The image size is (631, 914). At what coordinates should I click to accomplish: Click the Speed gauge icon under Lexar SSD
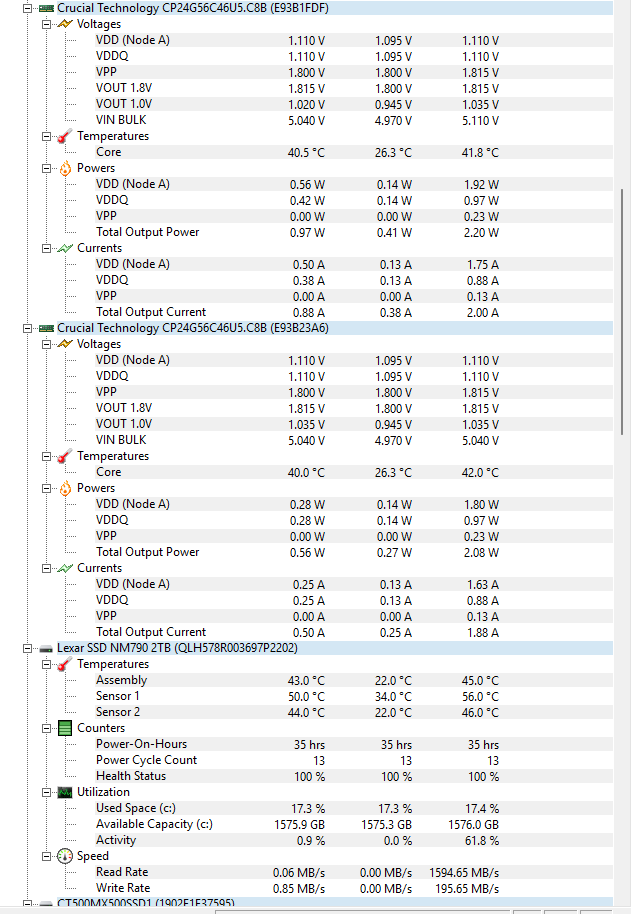tap(65, 856)
